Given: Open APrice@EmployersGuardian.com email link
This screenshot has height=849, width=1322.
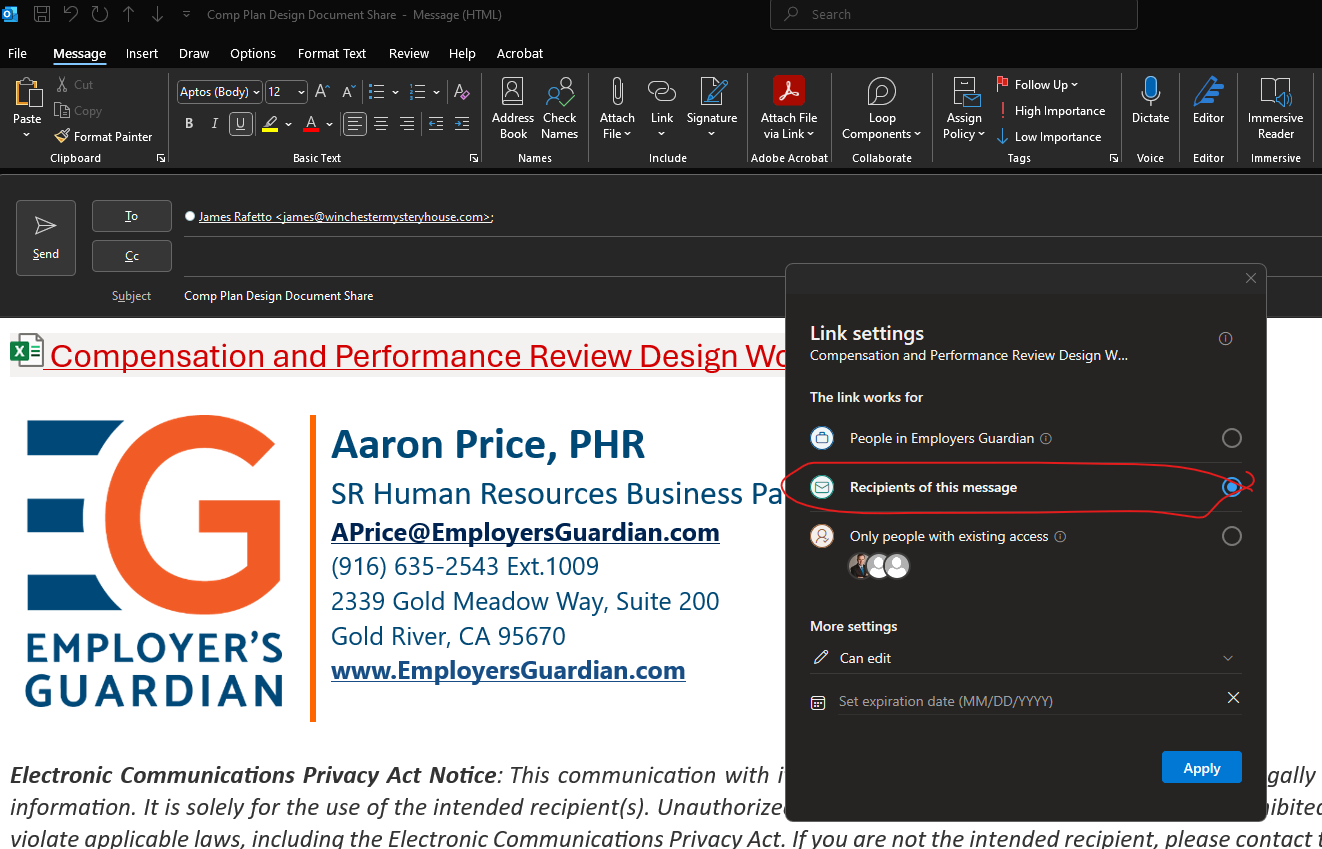Looking at the screenshot, I should (525, 532).
